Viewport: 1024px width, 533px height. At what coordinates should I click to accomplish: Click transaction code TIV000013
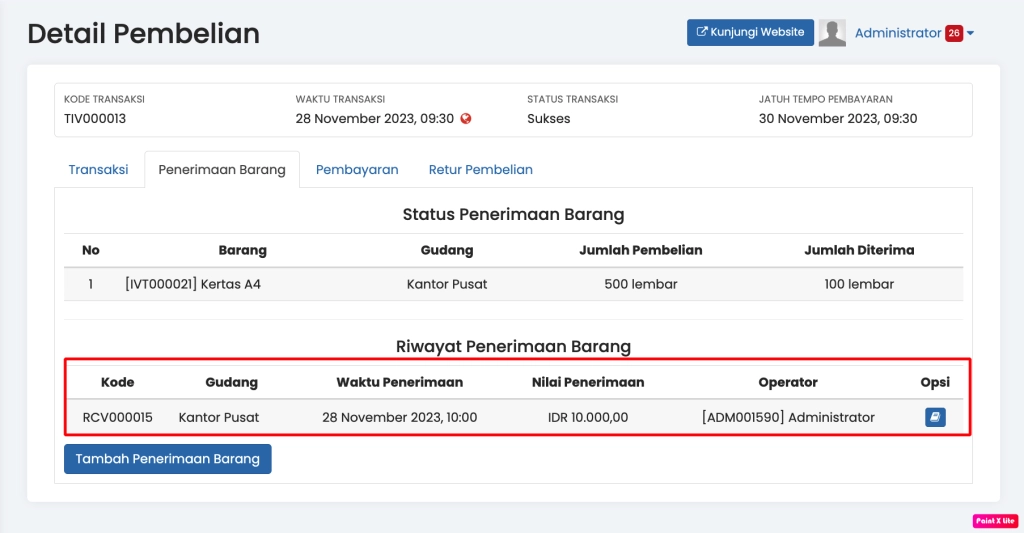coord(95,119)
